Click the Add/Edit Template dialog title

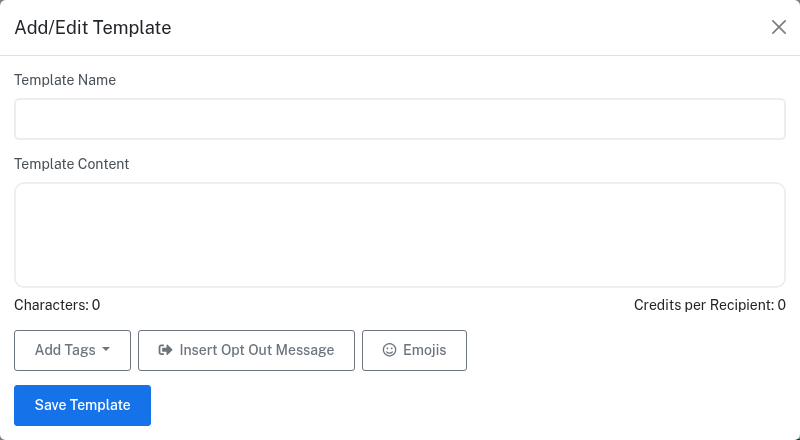coord(93,28)
